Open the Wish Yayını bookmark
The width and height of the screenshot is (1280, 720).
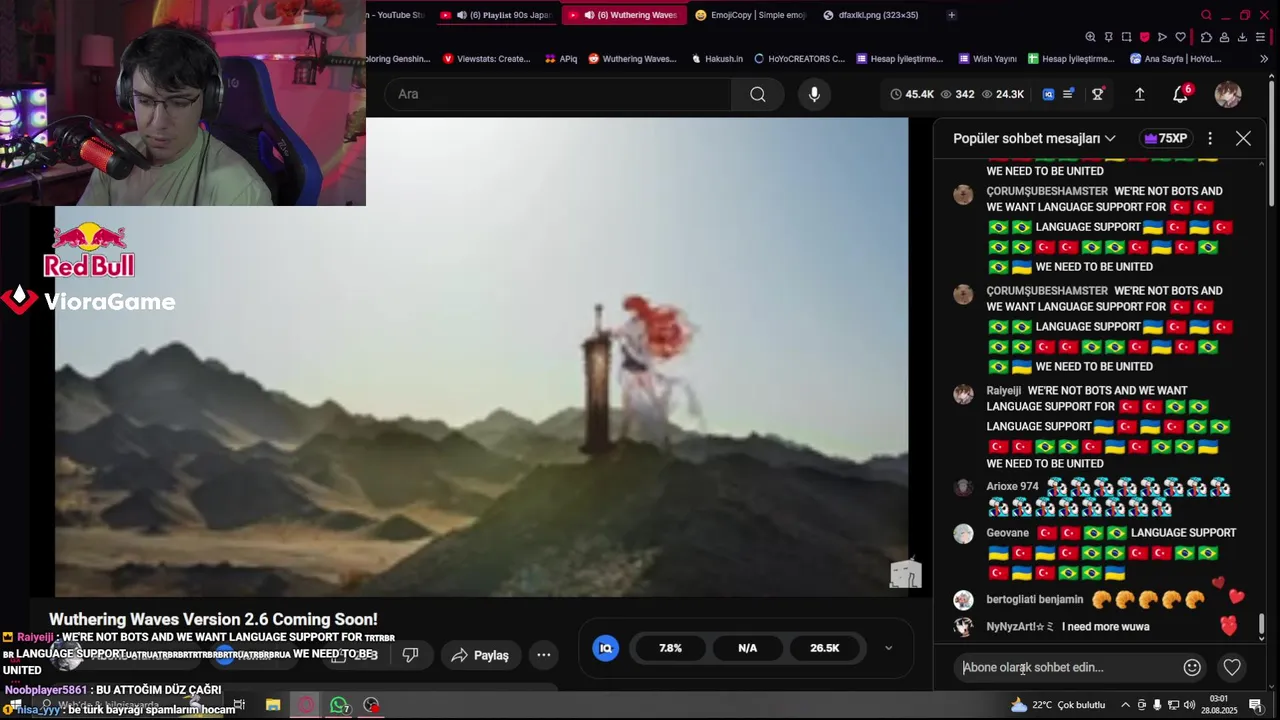pos(987,59)
